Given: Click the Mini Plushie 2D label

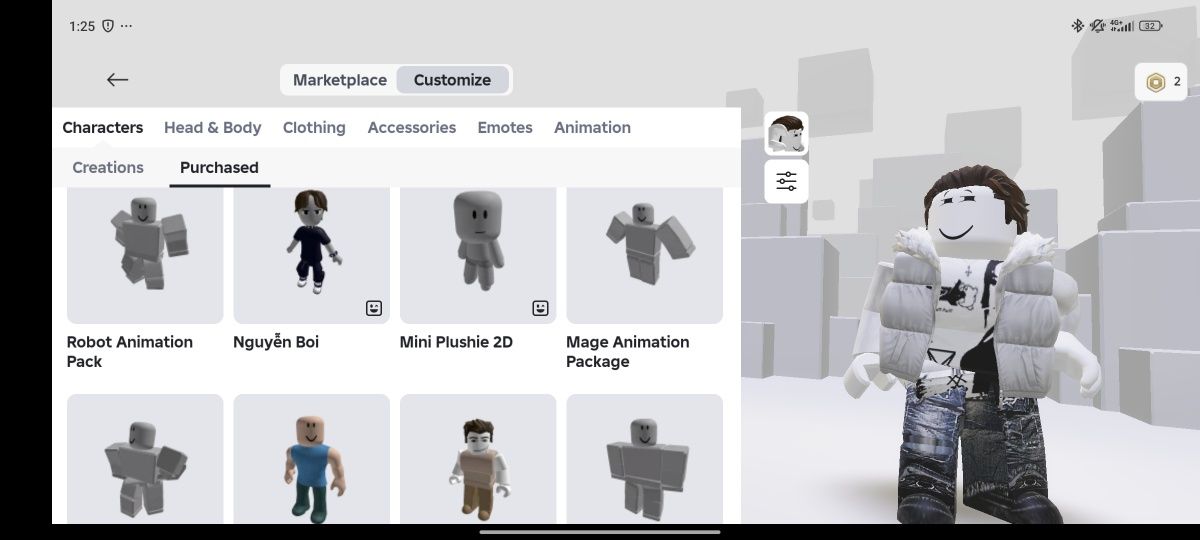Looking at the screenshot, I should (x=456, y=342).
